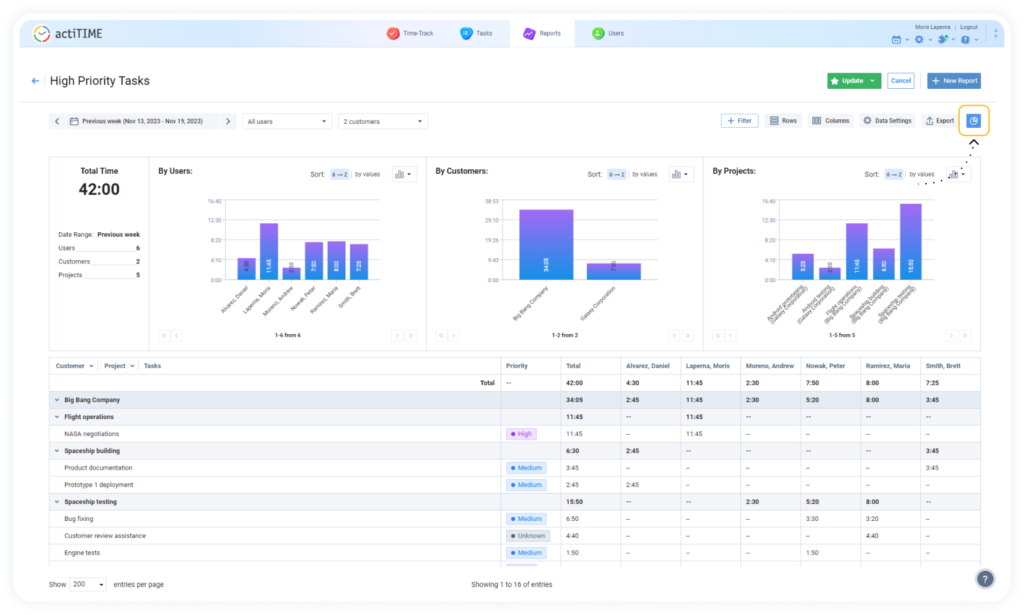Screen dimensions: 1024x615
Task: Toggle A-Z sorting in By Users section
Action: point(339,173)
